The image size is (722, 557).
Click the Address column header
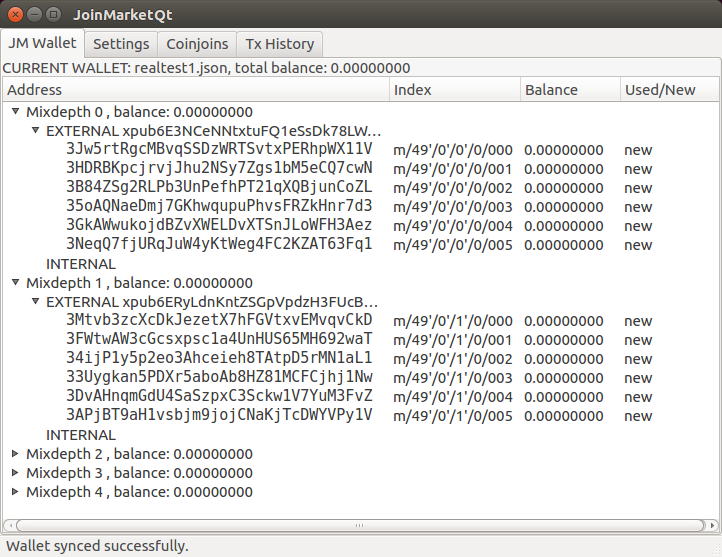point(195,90)
